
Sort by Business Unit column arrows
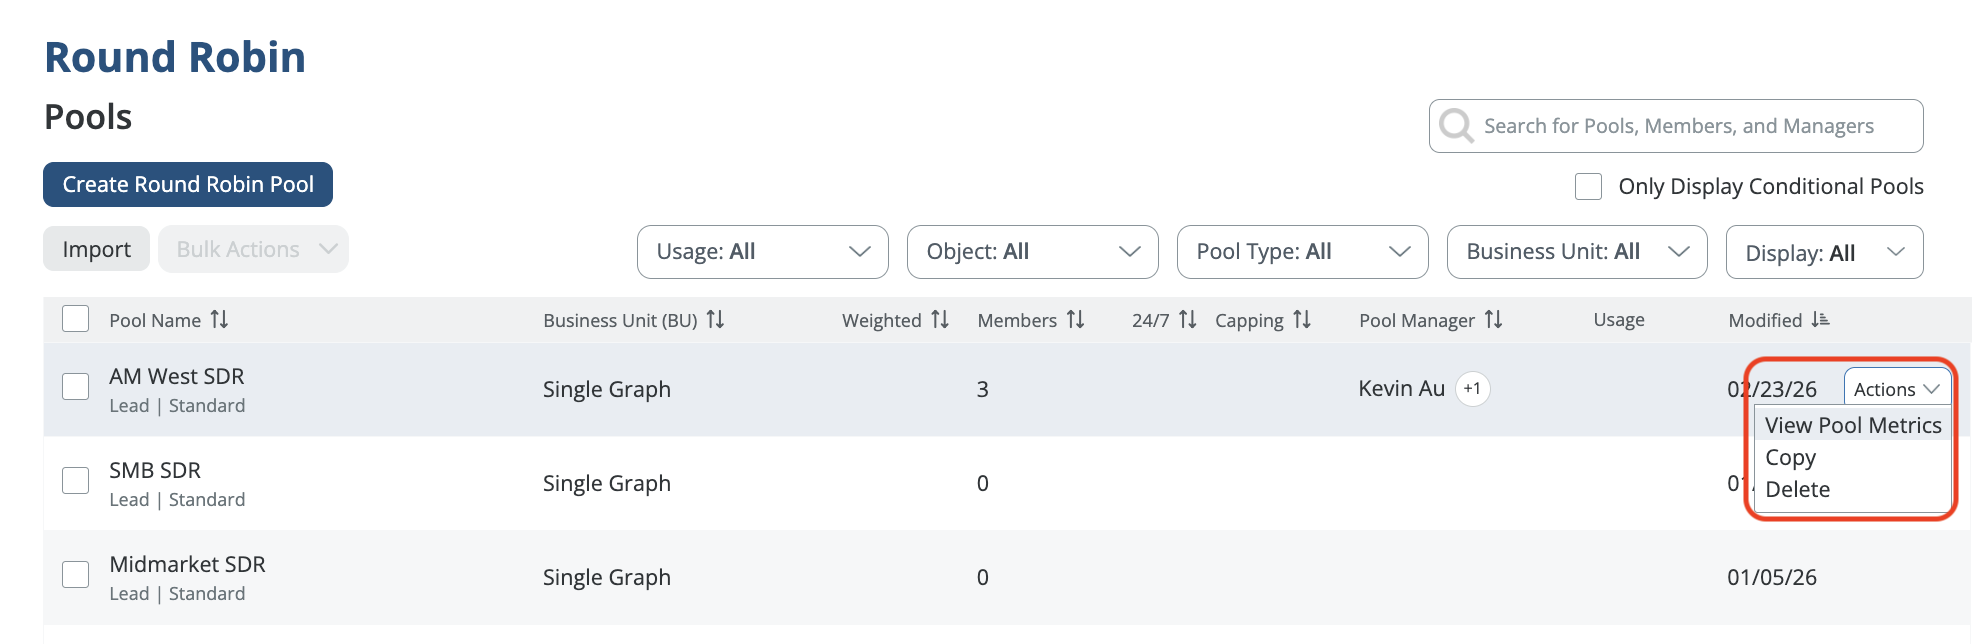[715, 320]
